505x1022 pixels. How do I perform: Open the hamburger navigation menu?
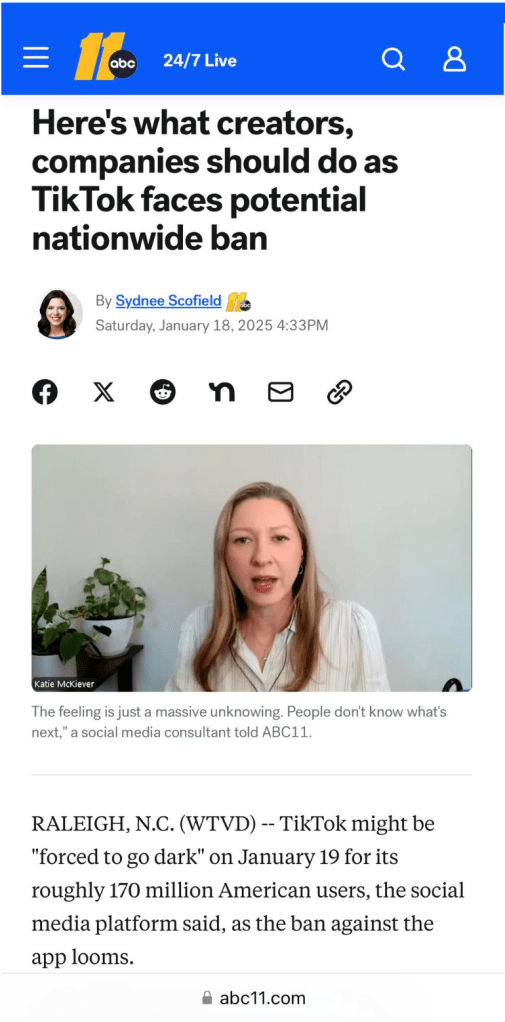coord(36,59)
